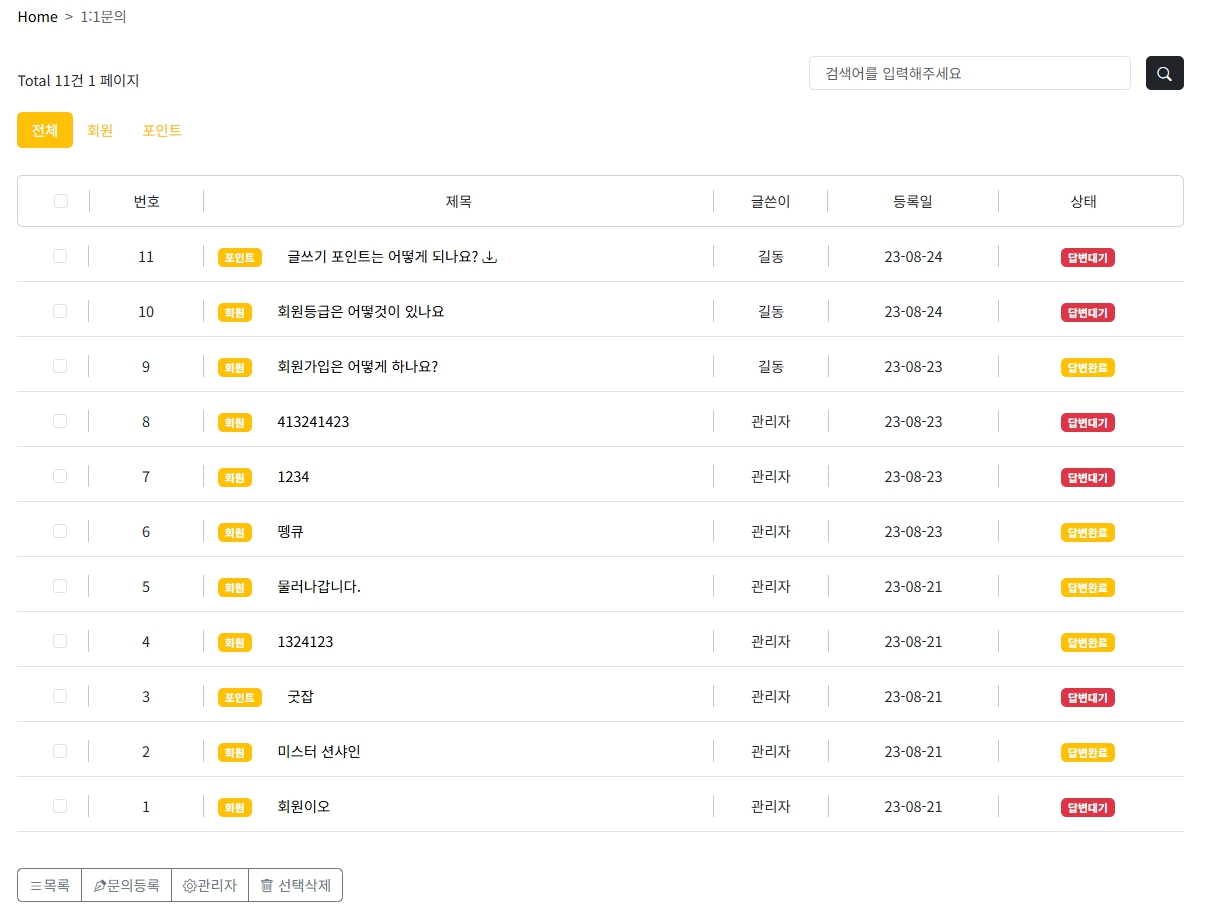
Task: Click the 답변대기 badge on row 3
Action: tap(1087, 697)
